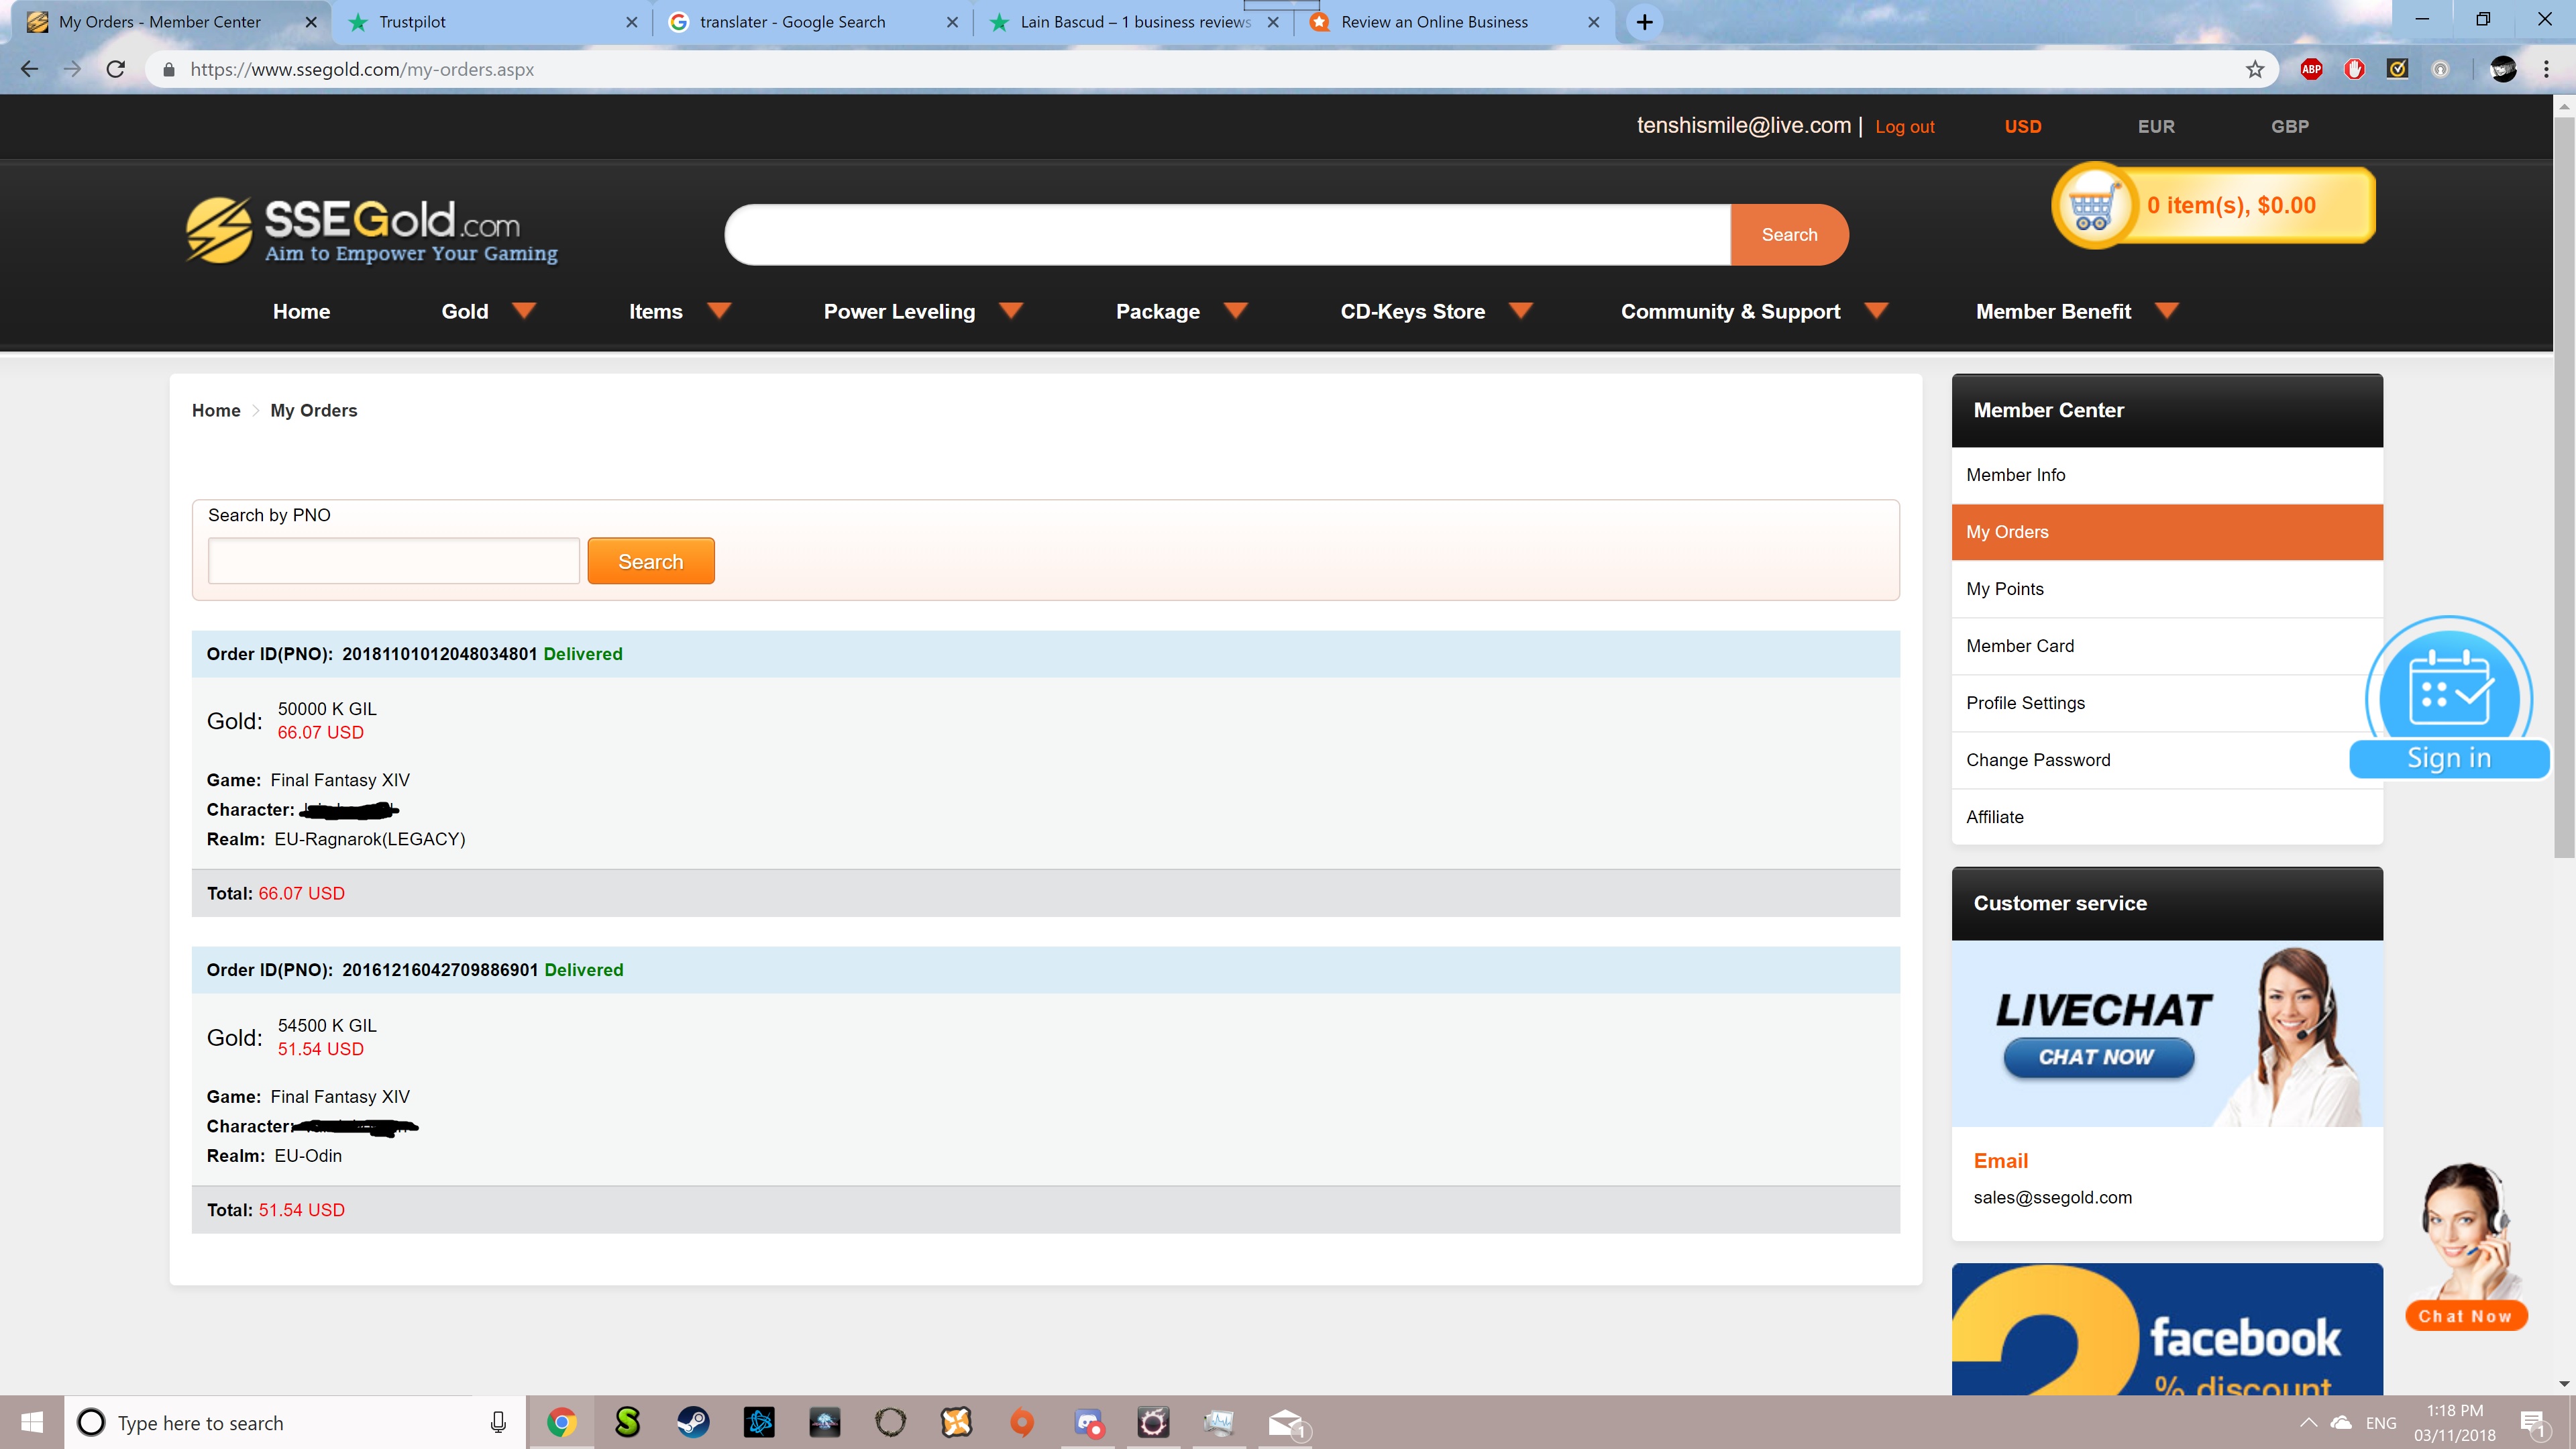This screenshot has width=2576, height=1449.
Task: Click the forward navigation arrow
Action: pyautogui.click(x=72, y=69)
